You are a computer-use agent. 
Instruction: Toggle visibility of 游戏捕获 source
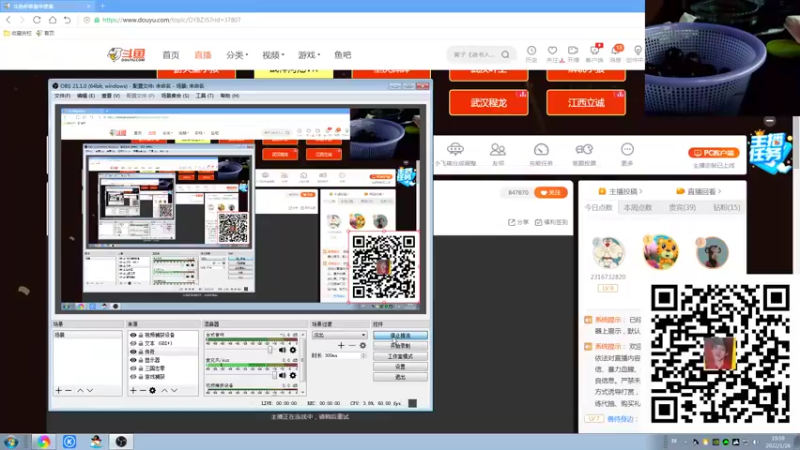tap(133, 377)
